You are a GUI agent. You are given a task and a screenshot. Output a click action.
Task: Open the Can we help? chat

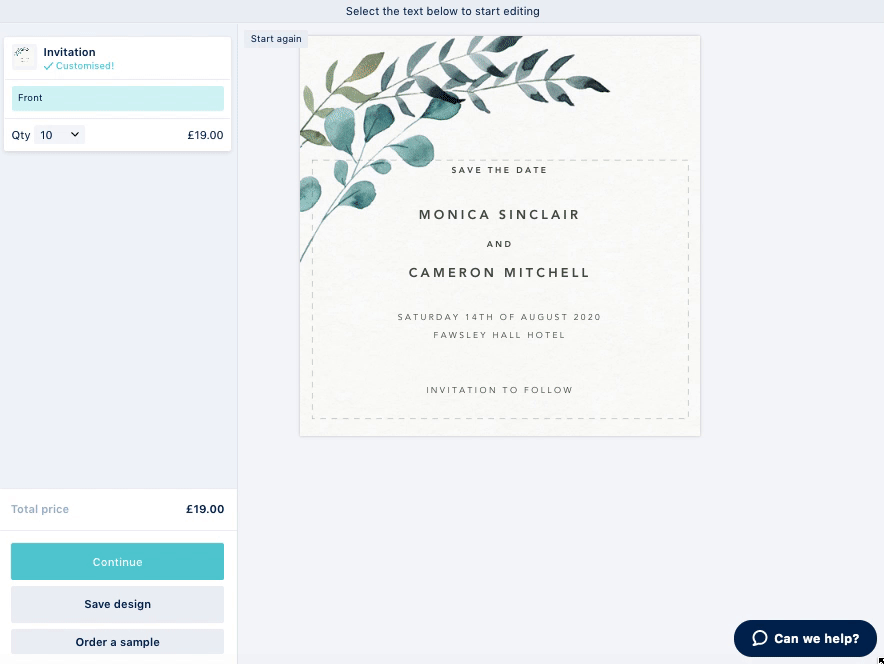805,638
